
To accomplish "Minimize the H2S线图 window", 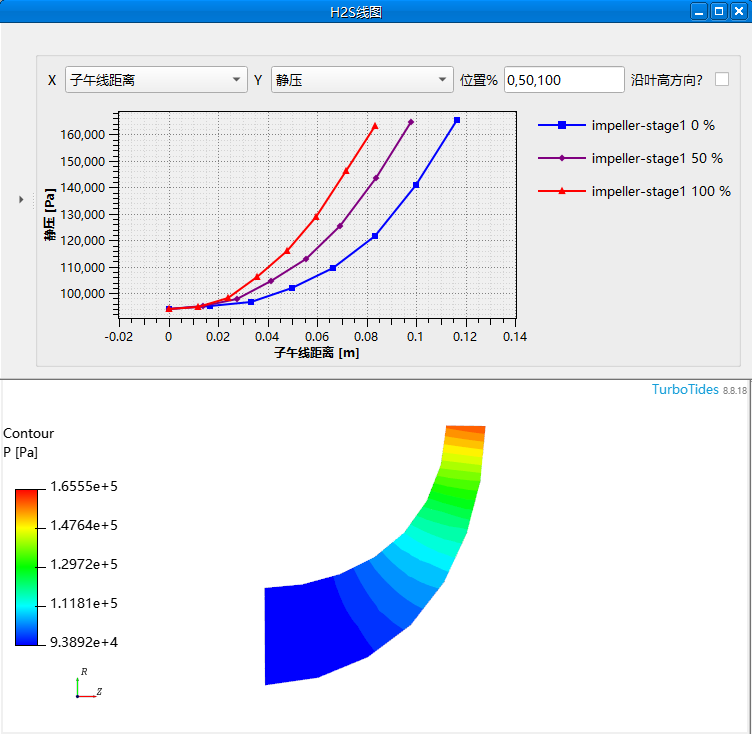I will point(699,11).
